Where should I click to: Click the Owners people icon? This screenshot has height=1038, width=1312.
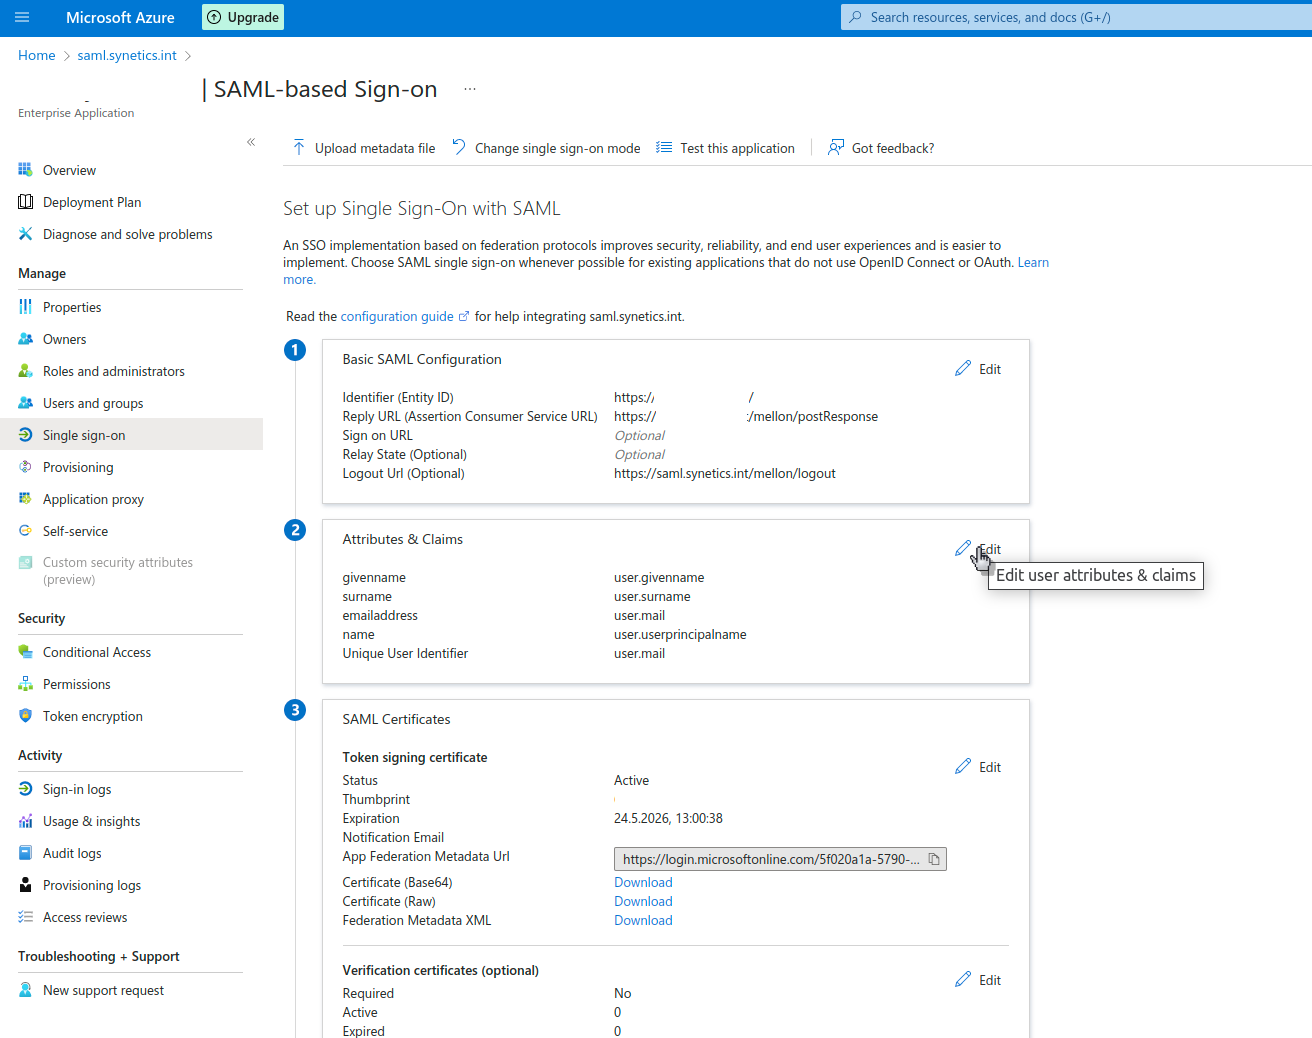coord(26,339)
